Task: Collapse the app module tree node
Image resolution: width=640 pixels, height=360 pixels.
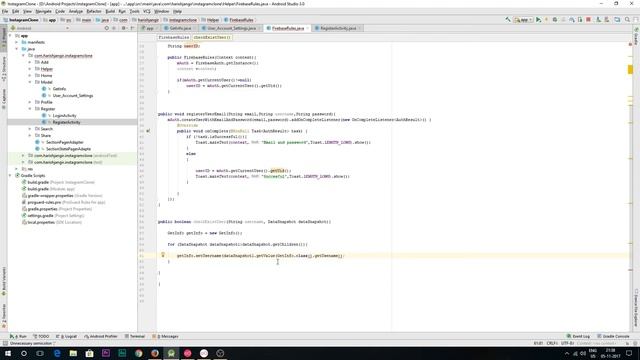Action: [10, 36]
